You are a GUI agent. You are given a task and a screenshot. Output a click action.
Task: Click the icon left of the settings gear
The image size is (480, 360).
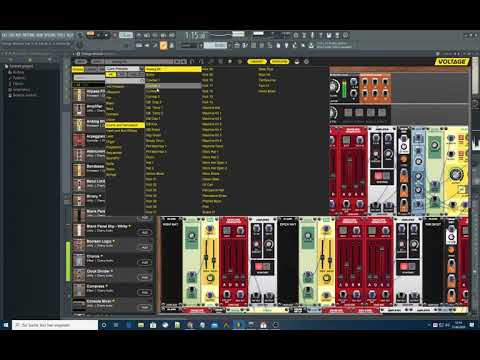(x=297, y=61)
